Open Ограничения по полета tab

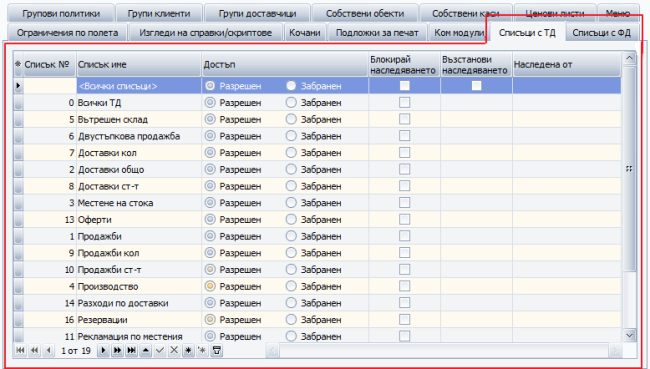[67, 33]
